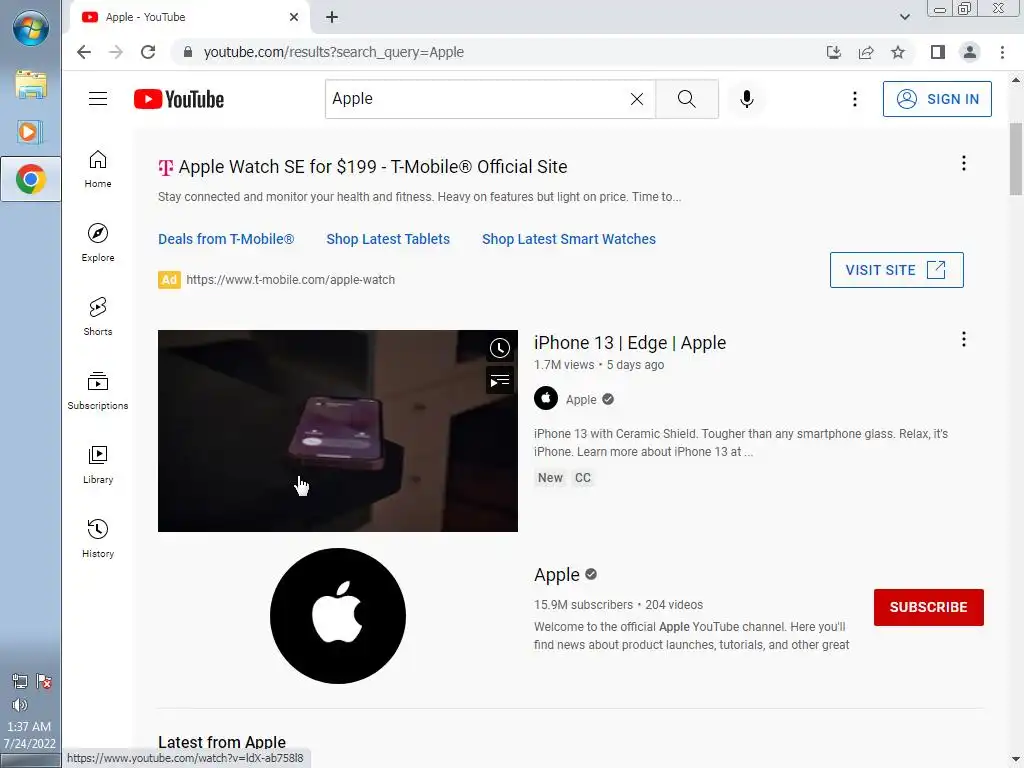Image resolution: width=1024 pixels, height=768 pixels.
Task: Click the scrollbar down arrow
Action: (1016, 758)
